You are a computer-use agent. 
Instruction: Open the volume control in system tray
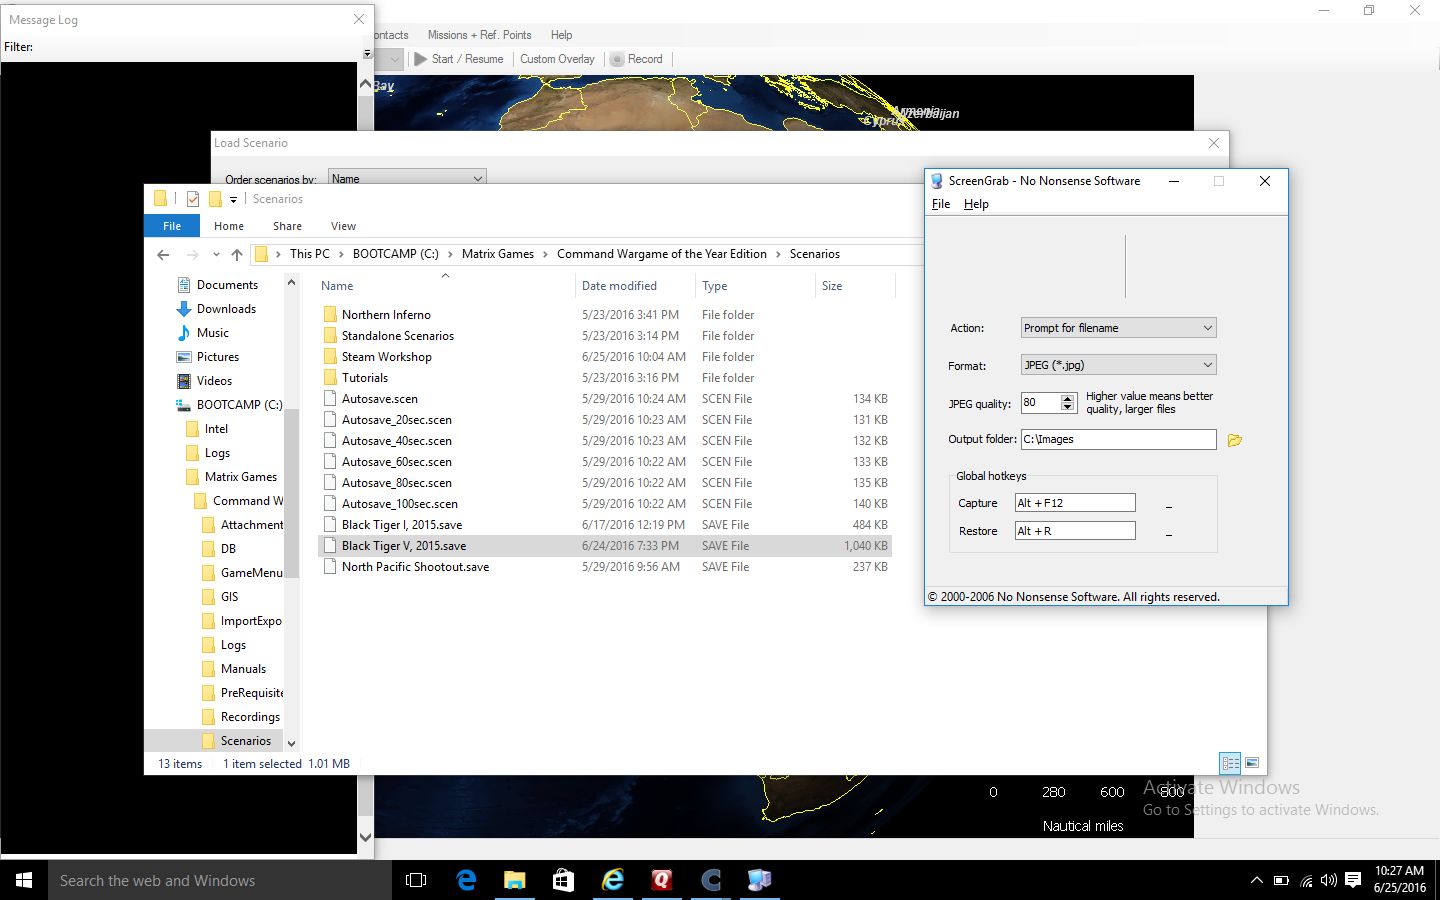tap(1329, 881)
